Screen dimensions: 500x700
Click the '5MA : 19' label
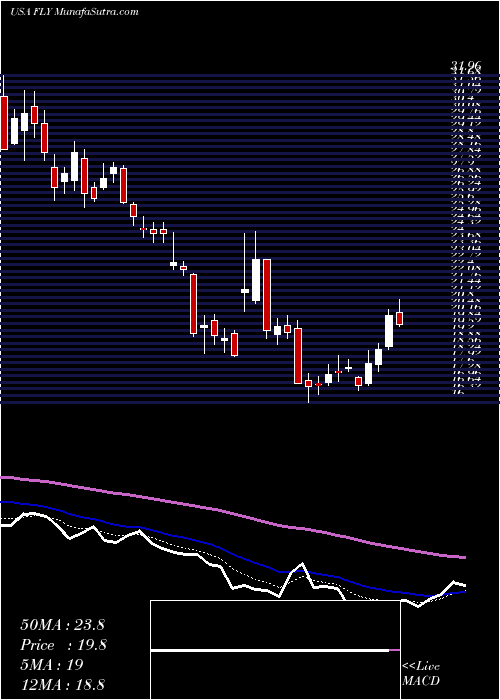coord(52,665)
